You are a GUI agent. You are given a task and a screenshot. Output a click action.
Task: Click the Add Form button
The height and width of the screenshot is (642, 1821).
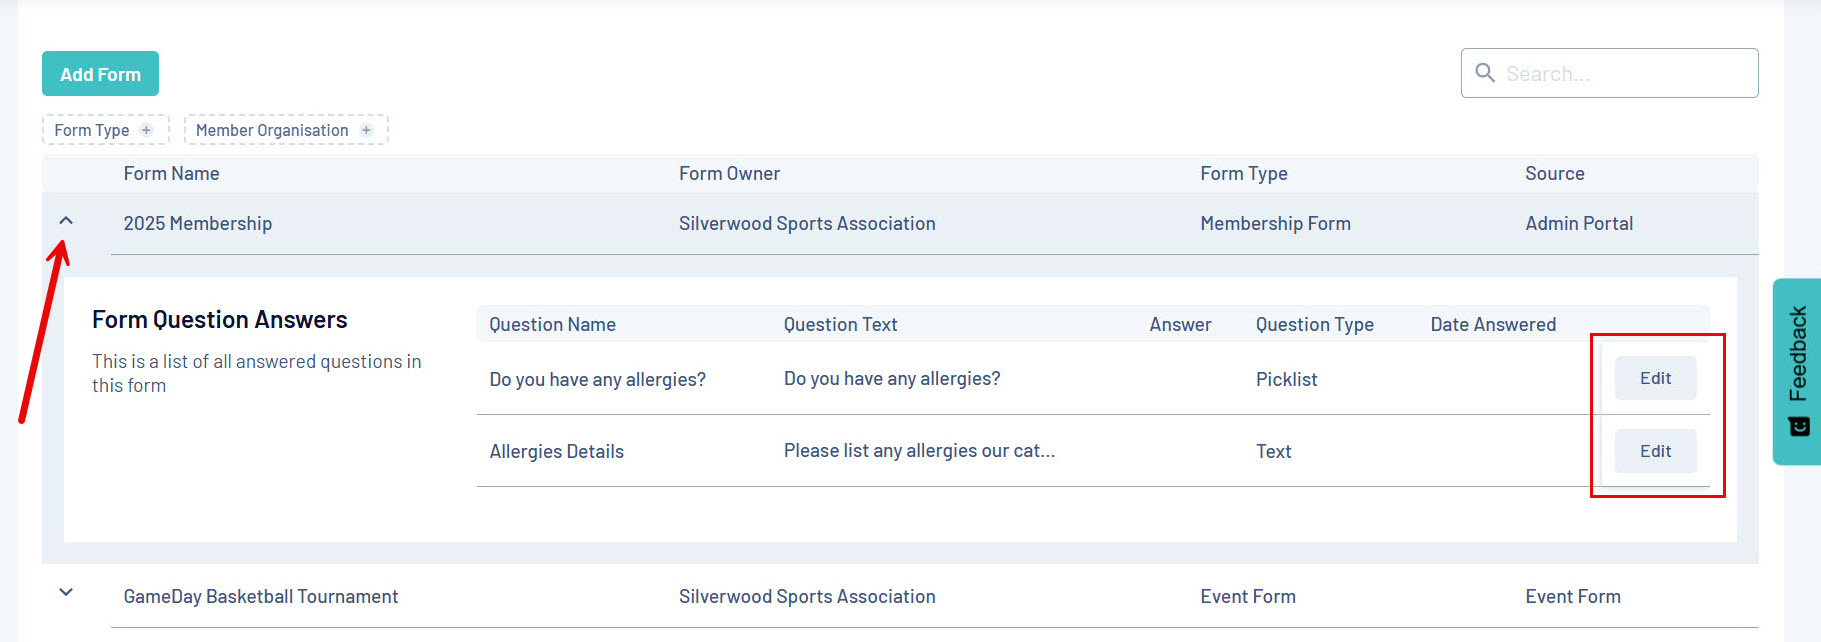point(100,74)
